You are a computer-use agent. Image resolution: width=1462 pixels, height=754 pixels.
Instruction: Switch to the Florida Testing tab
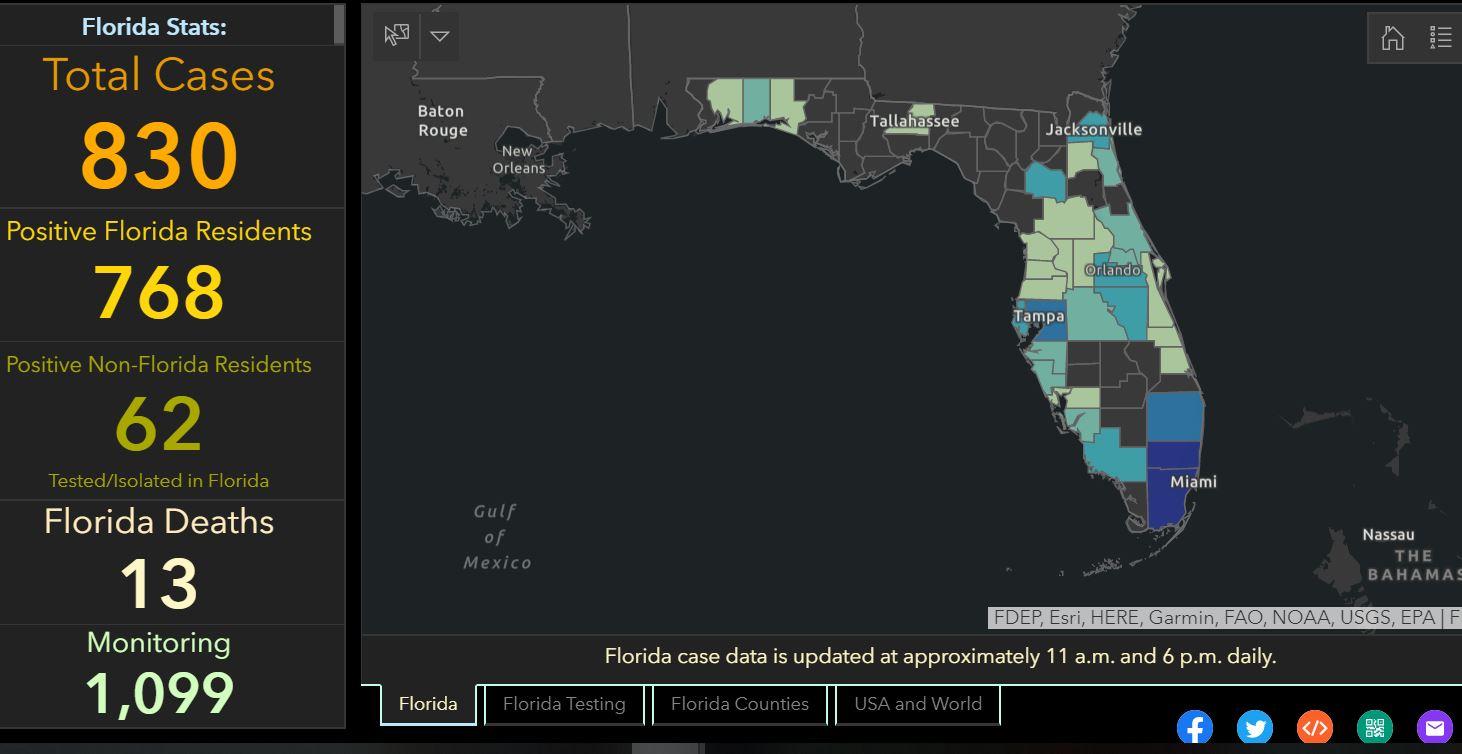(x=564, y=704)
